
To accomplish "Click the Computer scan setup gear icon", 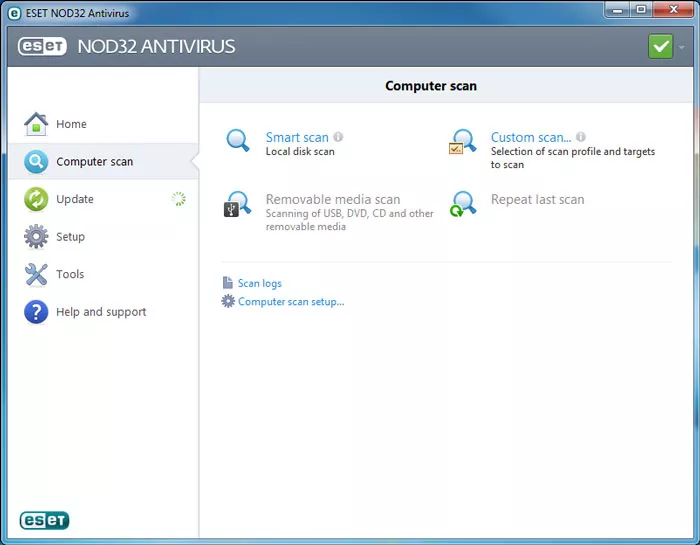I will click(x=228, y=301).
